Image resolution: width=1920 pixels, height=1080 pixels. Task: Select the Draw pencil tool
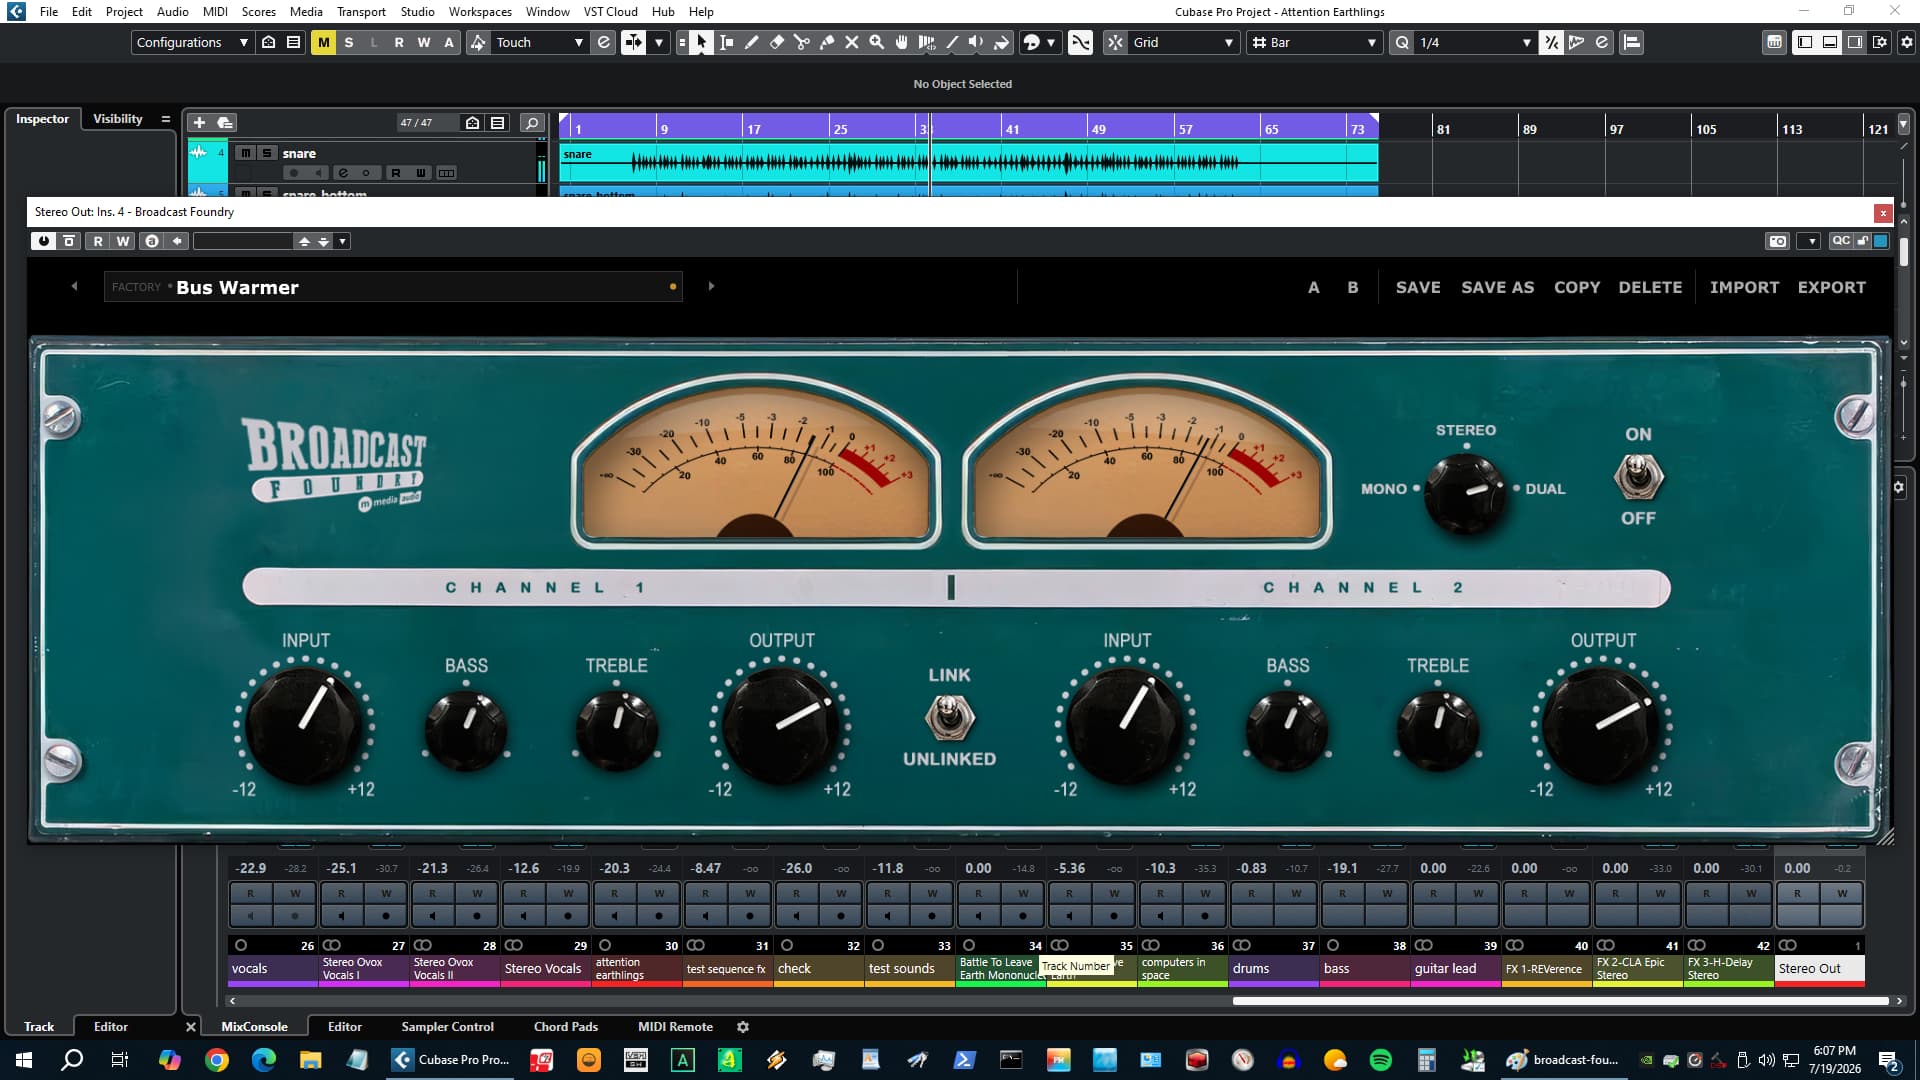click(751, 42)
